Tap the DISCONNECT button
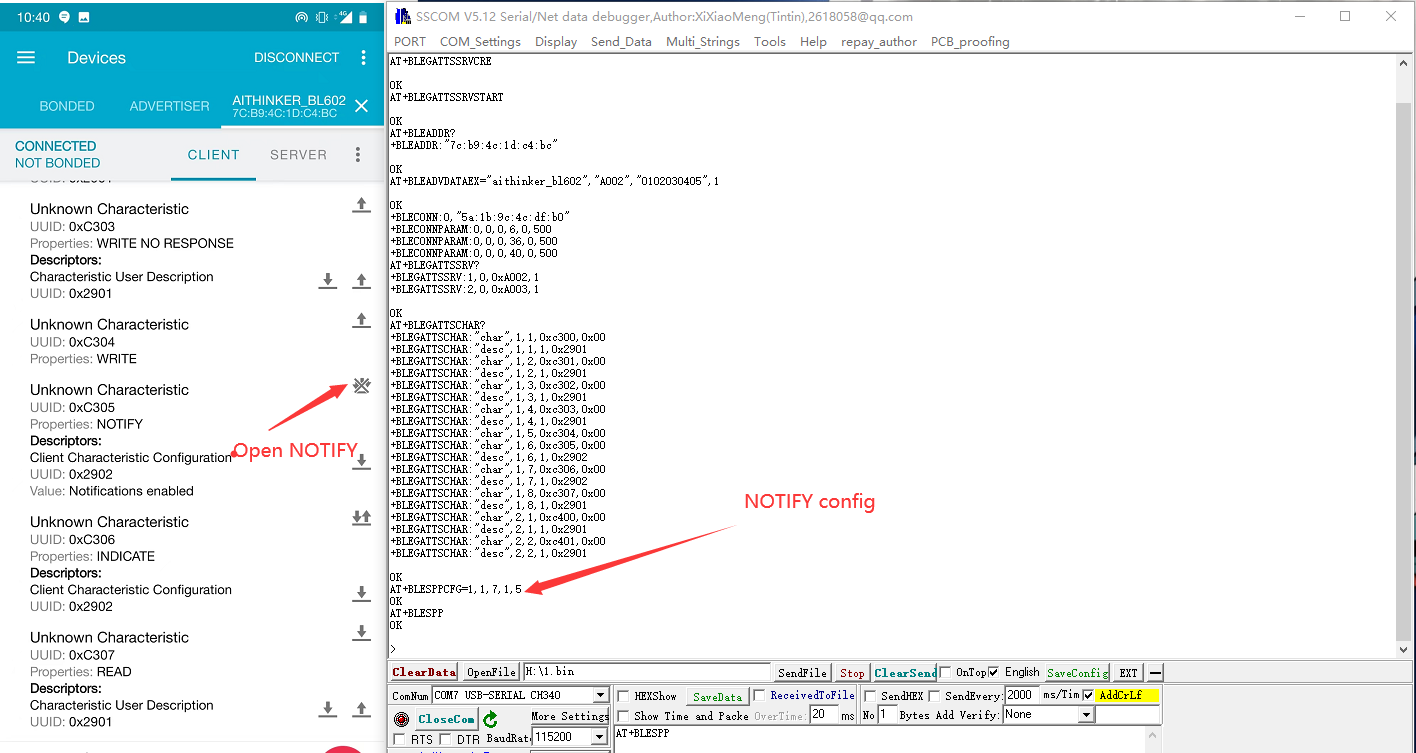 (x=297, y=58)
